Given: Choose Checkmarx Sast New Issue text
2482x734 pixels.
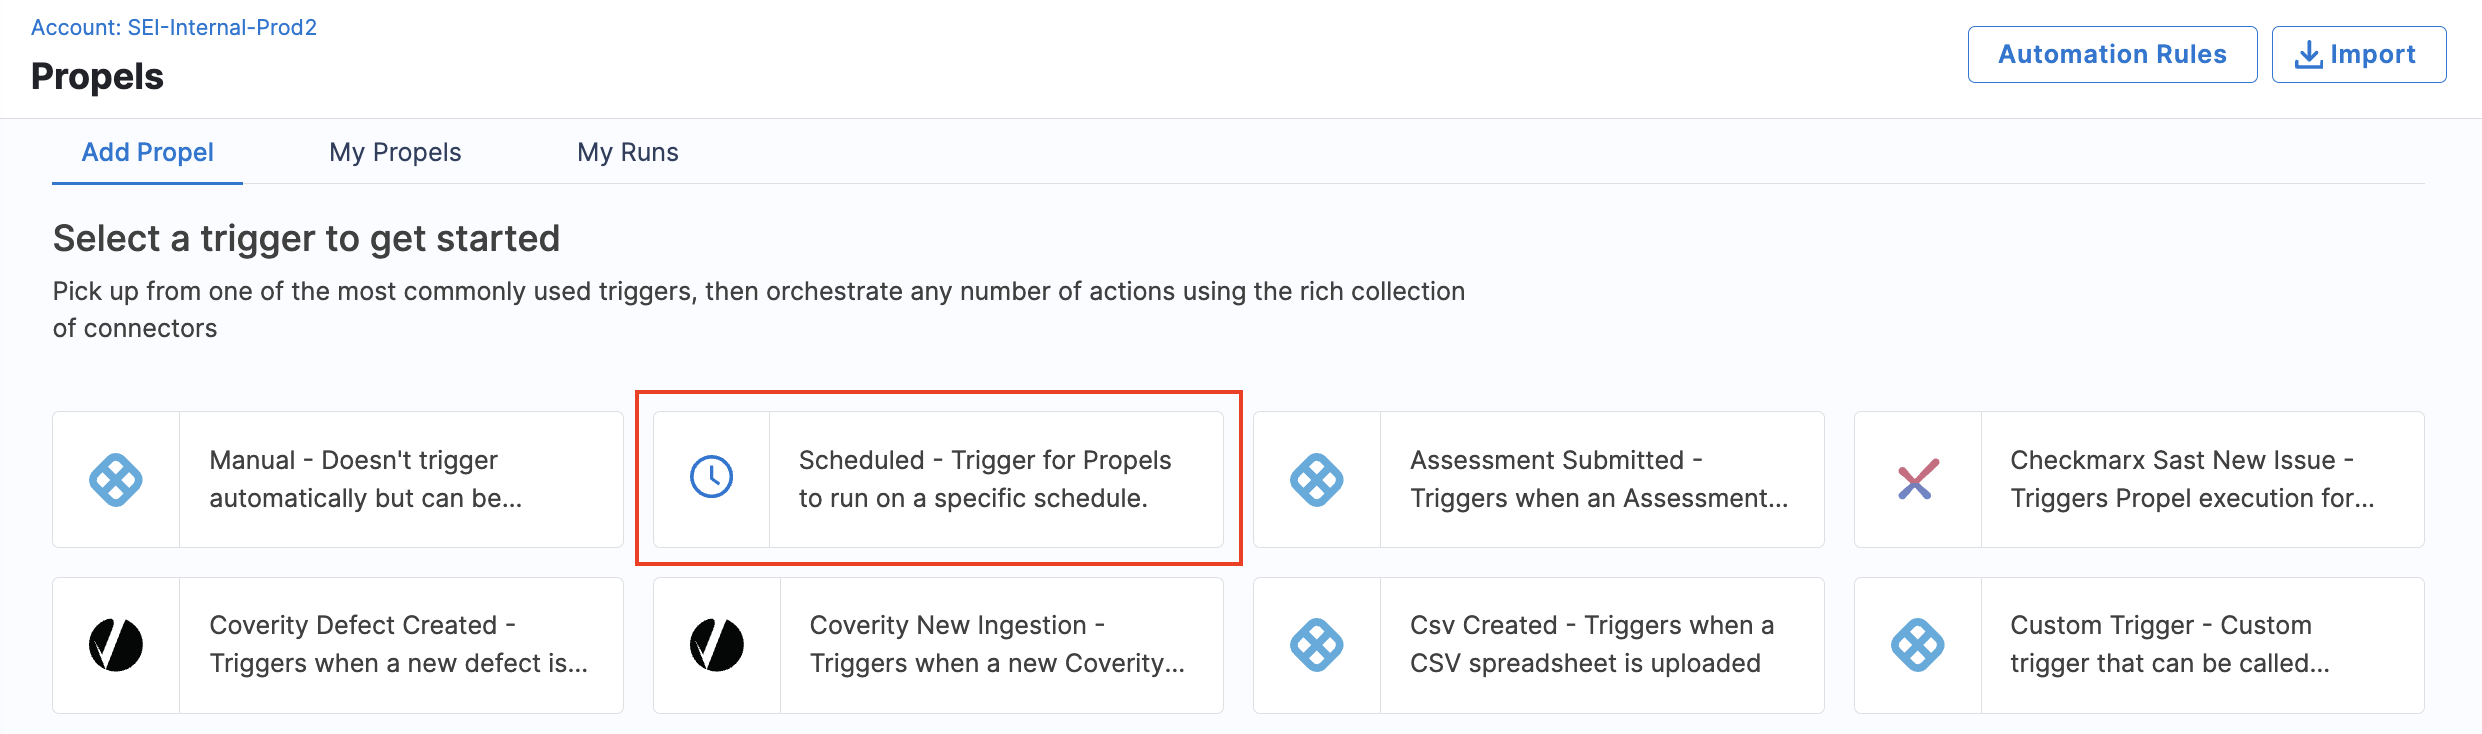Looking at the screenshot, I should click(2192, 479).
